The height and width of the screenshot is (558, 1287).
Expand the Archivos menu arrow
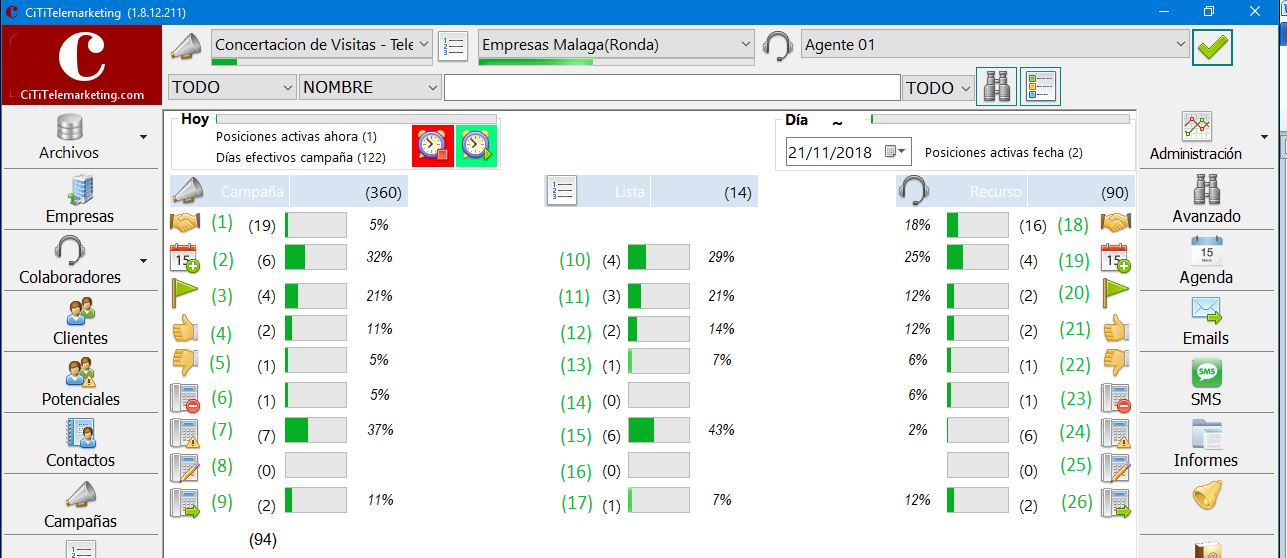(143, 136)
